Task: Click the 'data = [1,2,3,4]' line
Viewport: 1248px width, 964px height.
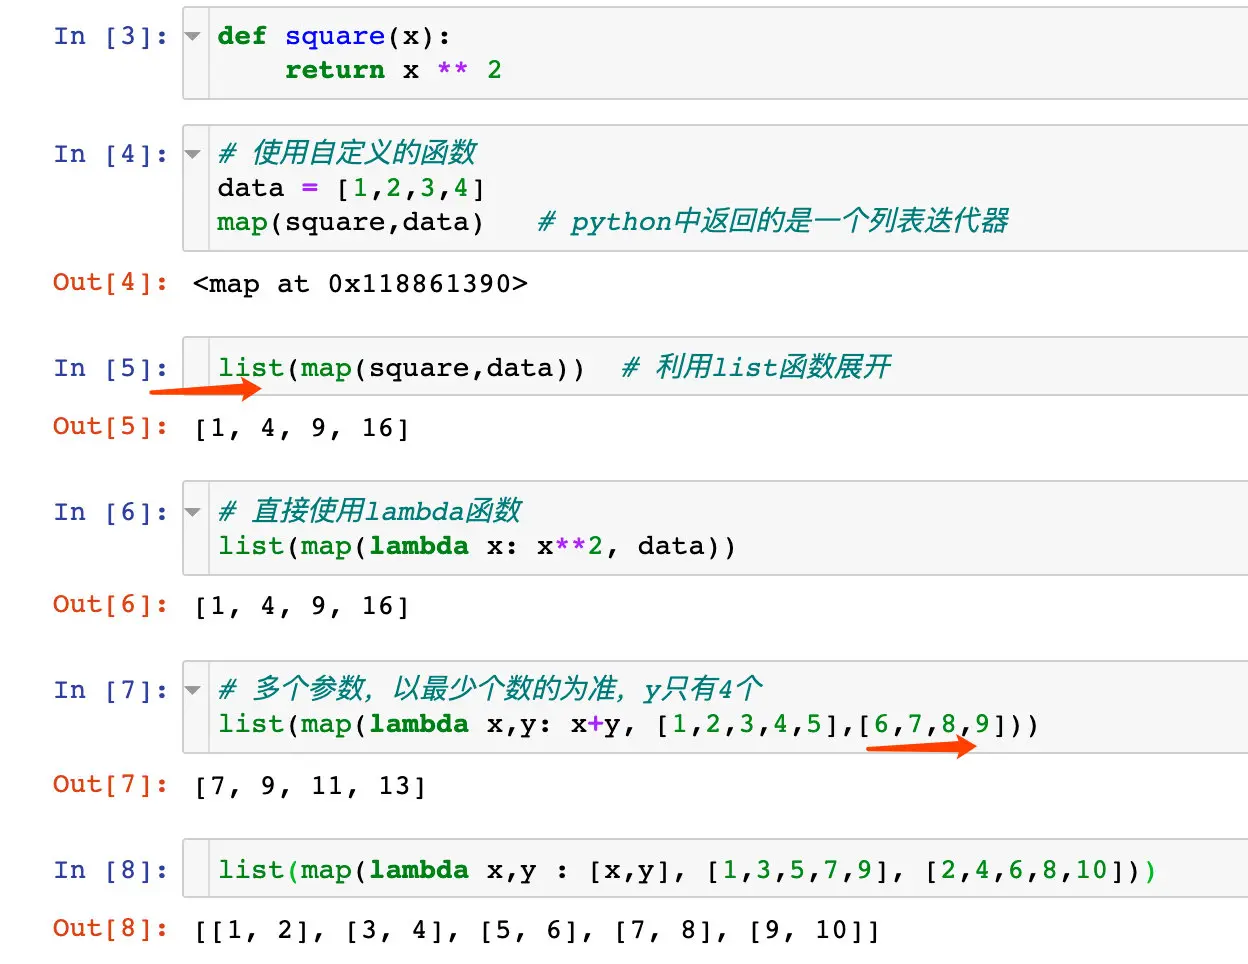Action: coord(351,188)
